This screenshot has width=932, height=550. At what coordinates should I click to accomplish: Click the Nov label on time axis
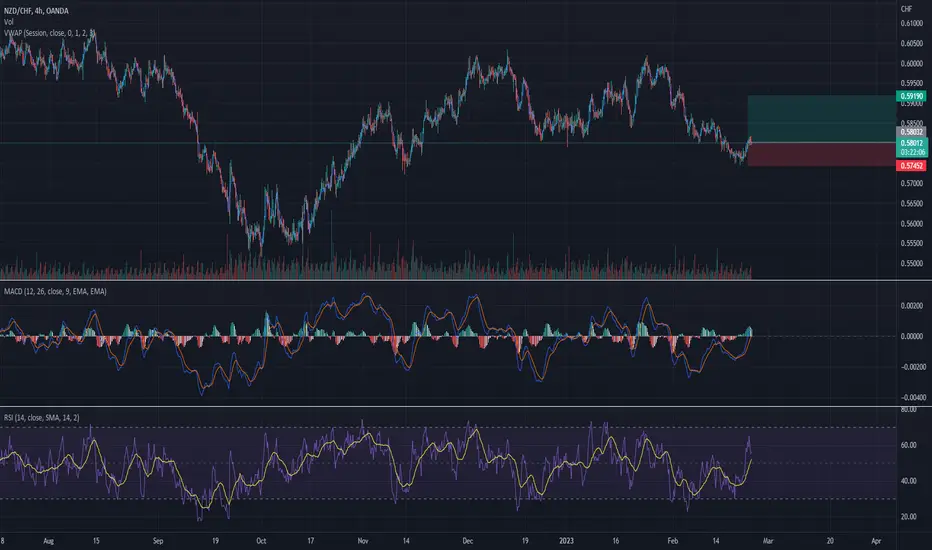(x=363, y=540)
